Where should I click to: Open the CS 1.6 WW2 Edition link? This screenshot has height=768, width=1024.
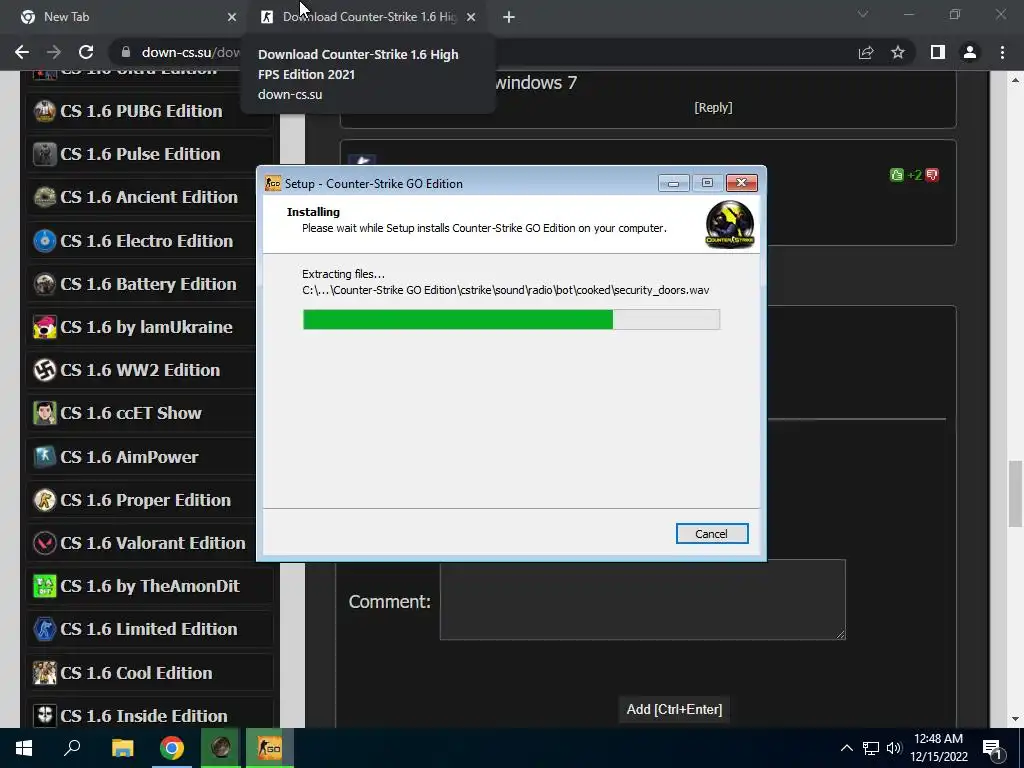tap(140, 370)
